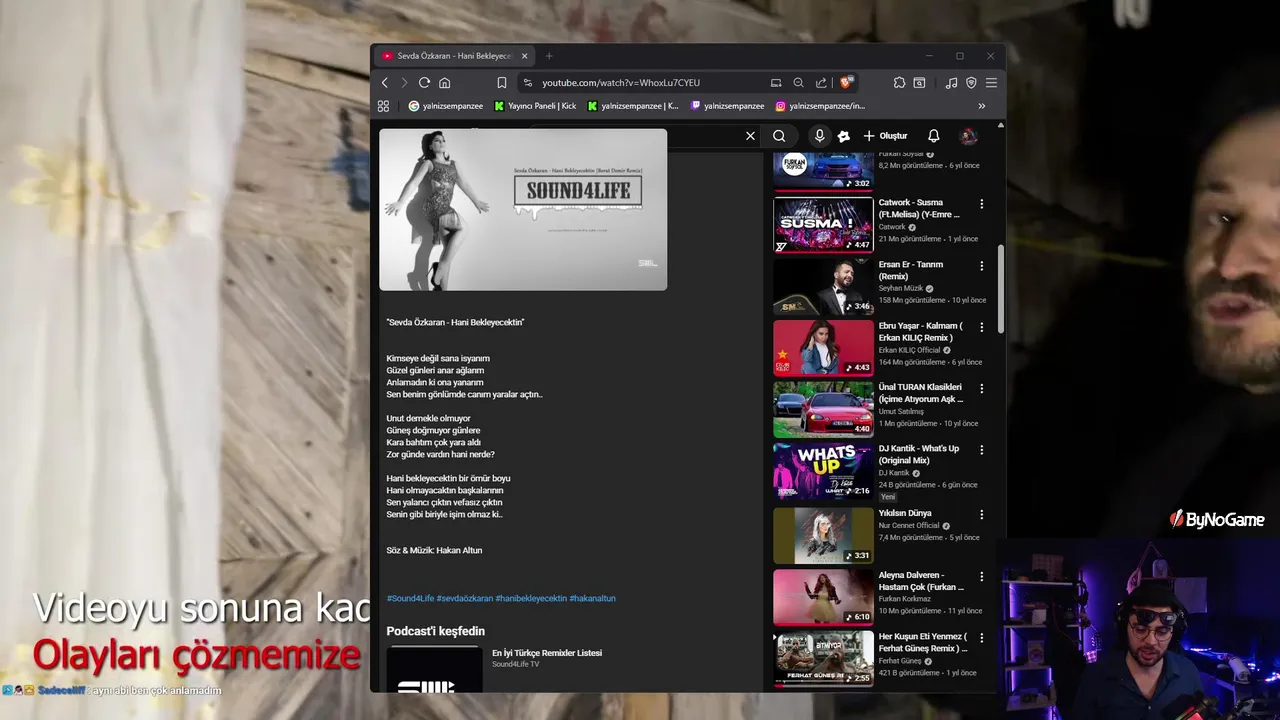The height and width of the screenshot is (720, 1280).
Task: Open the YouTube account avatar menu
Action: click(968, 136)
